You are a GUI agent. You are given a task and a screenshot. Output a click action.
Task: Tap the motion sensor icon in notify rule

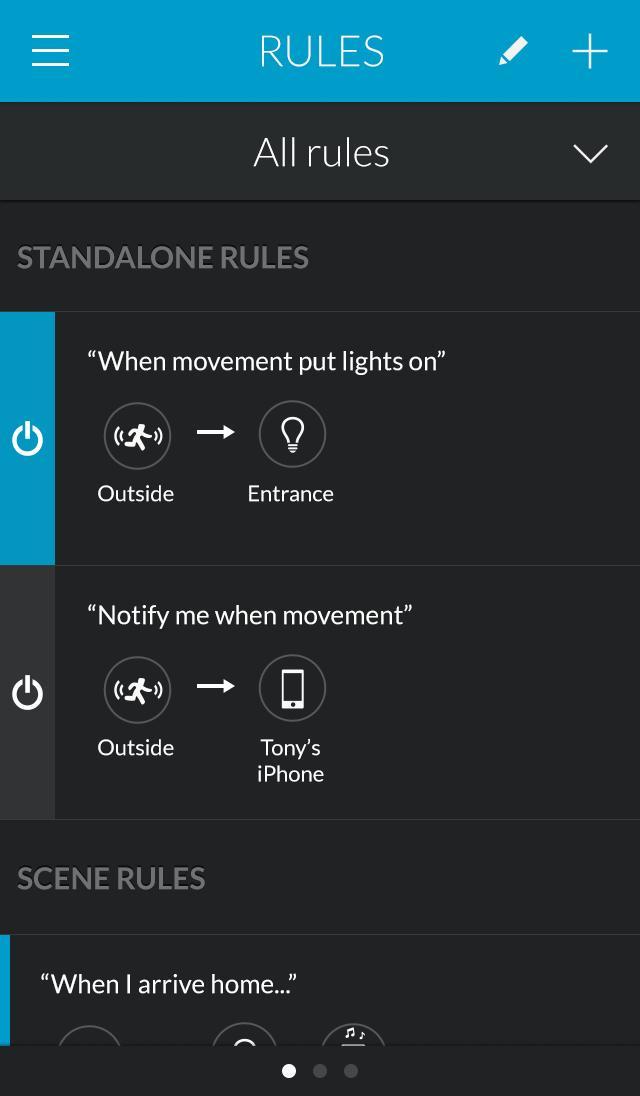point(137,689)
